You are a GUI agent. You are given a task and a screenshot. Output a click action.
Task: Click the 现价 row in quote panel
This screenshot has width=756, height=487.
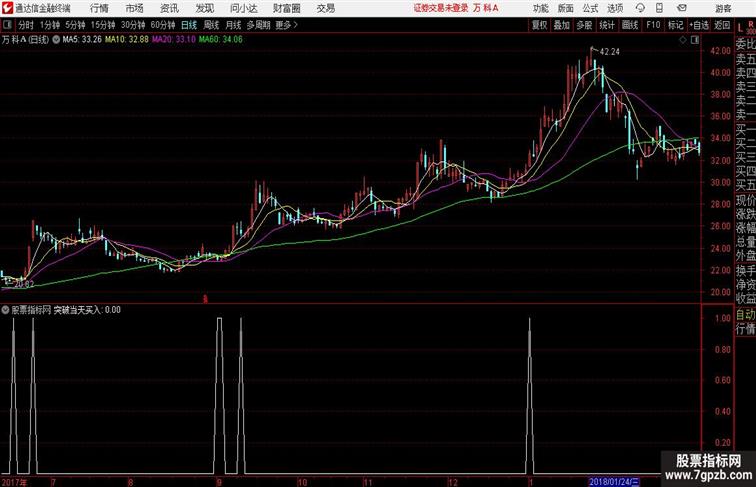pyautogui.click(x=745, y=200)
